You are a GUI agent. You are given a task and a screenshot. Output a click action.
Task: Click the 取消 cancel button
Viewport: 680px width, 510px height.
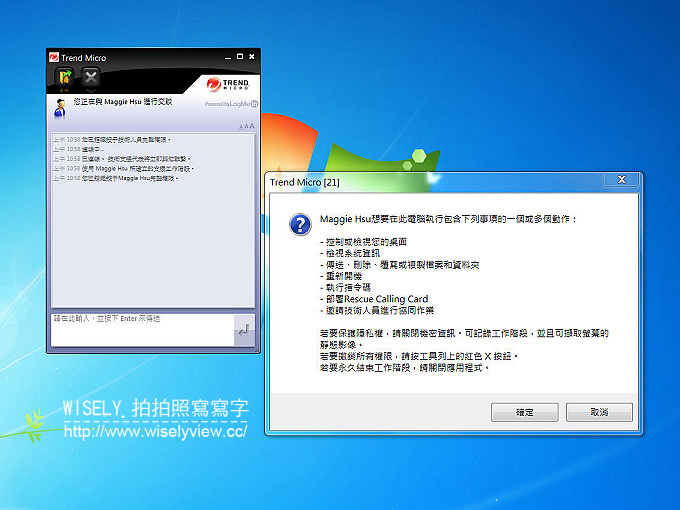[x=599, y=412]
